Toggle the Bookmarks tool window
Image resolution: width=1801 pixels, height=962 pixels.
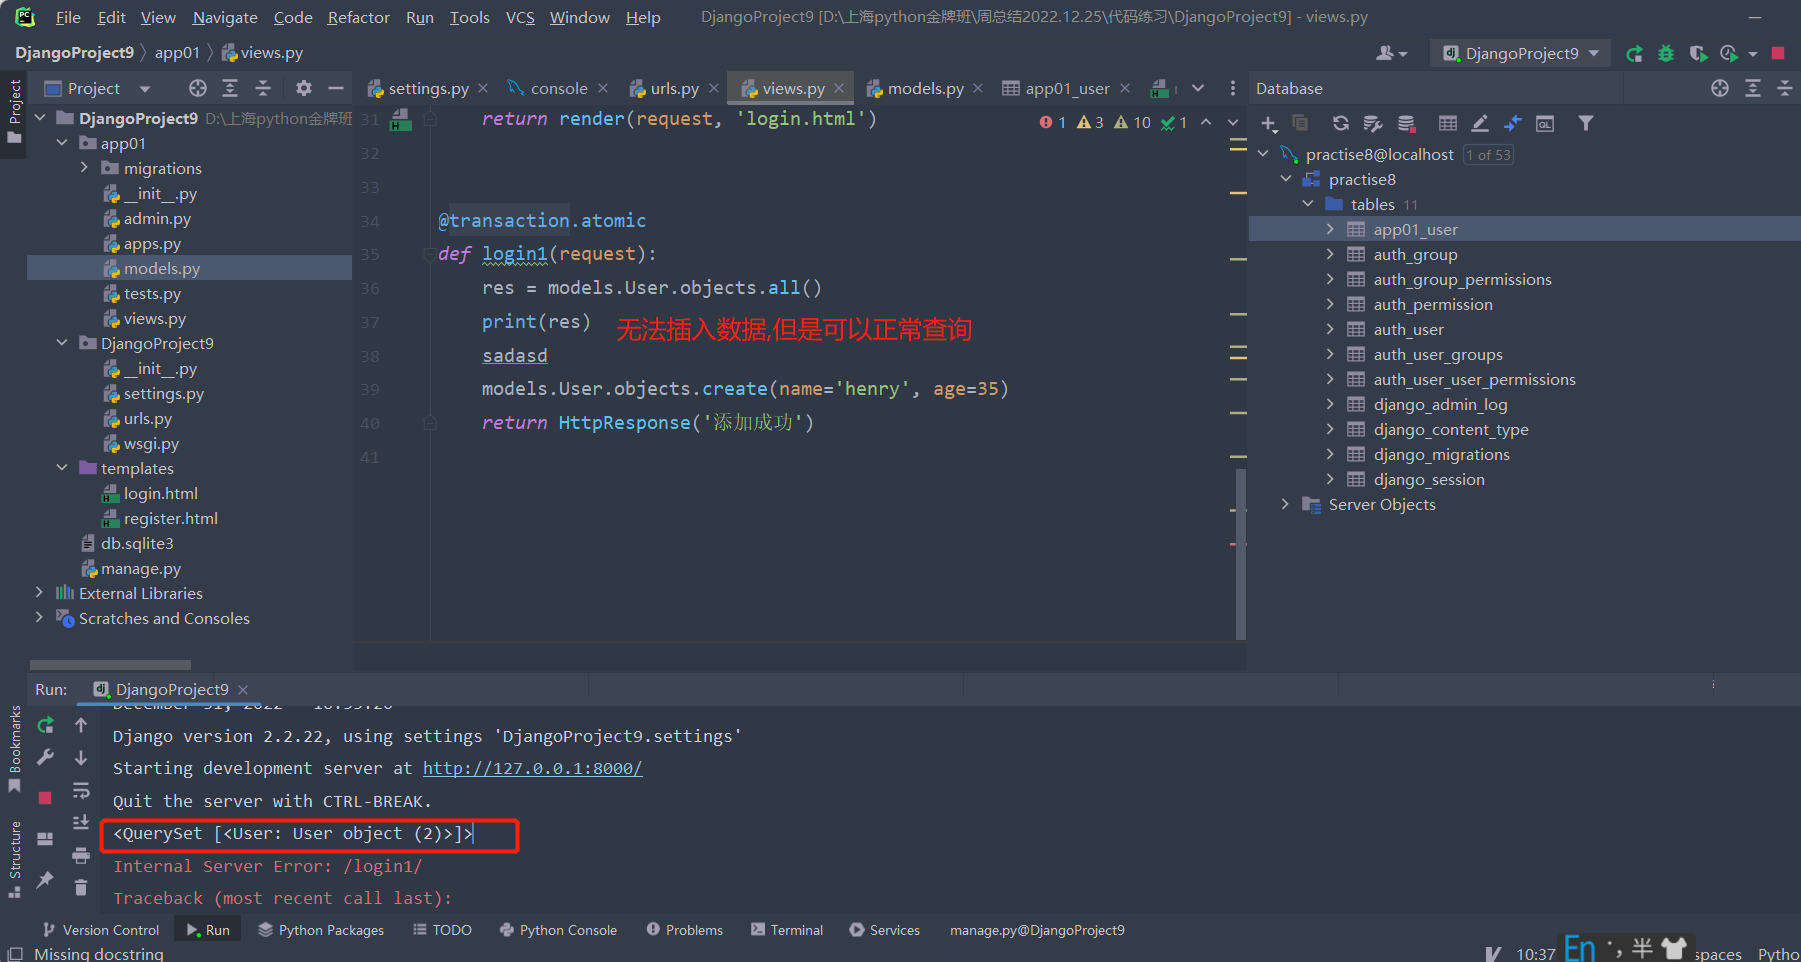14,748
